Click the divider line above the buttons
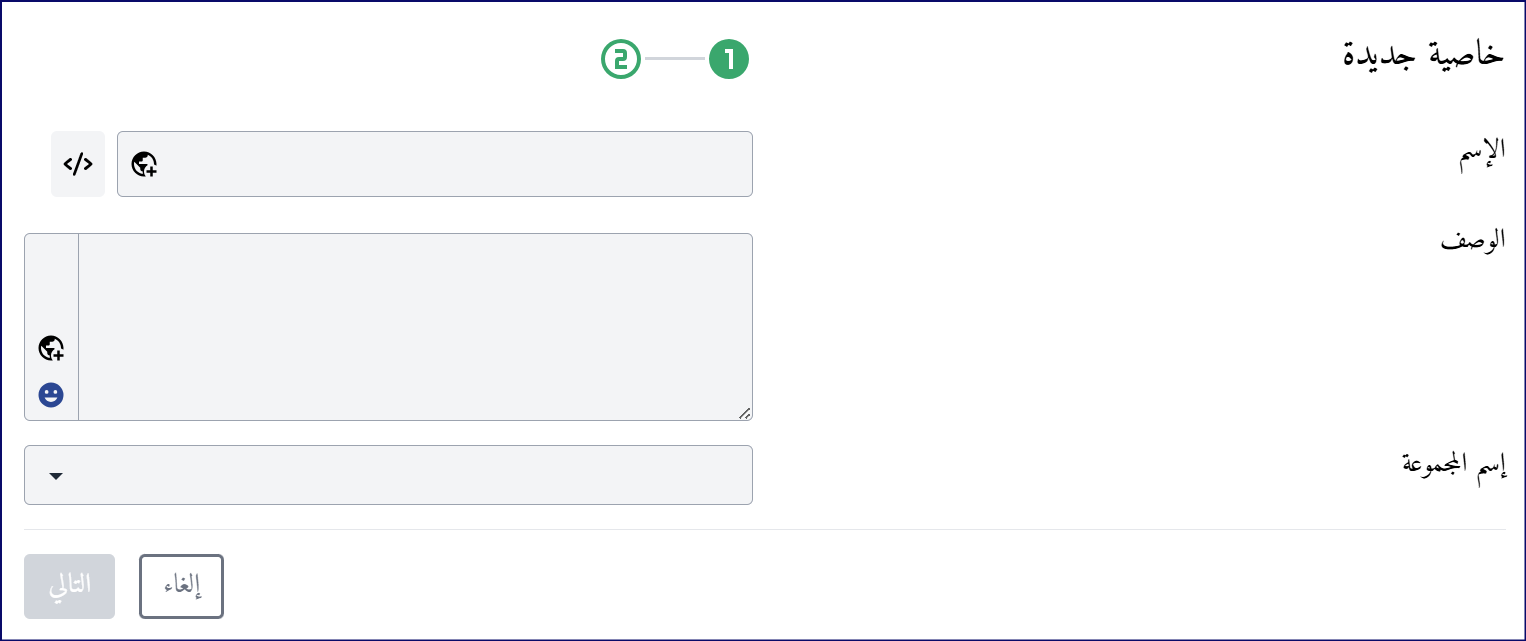This screenshot has height=641, width=1526. (x=765, y=529)
